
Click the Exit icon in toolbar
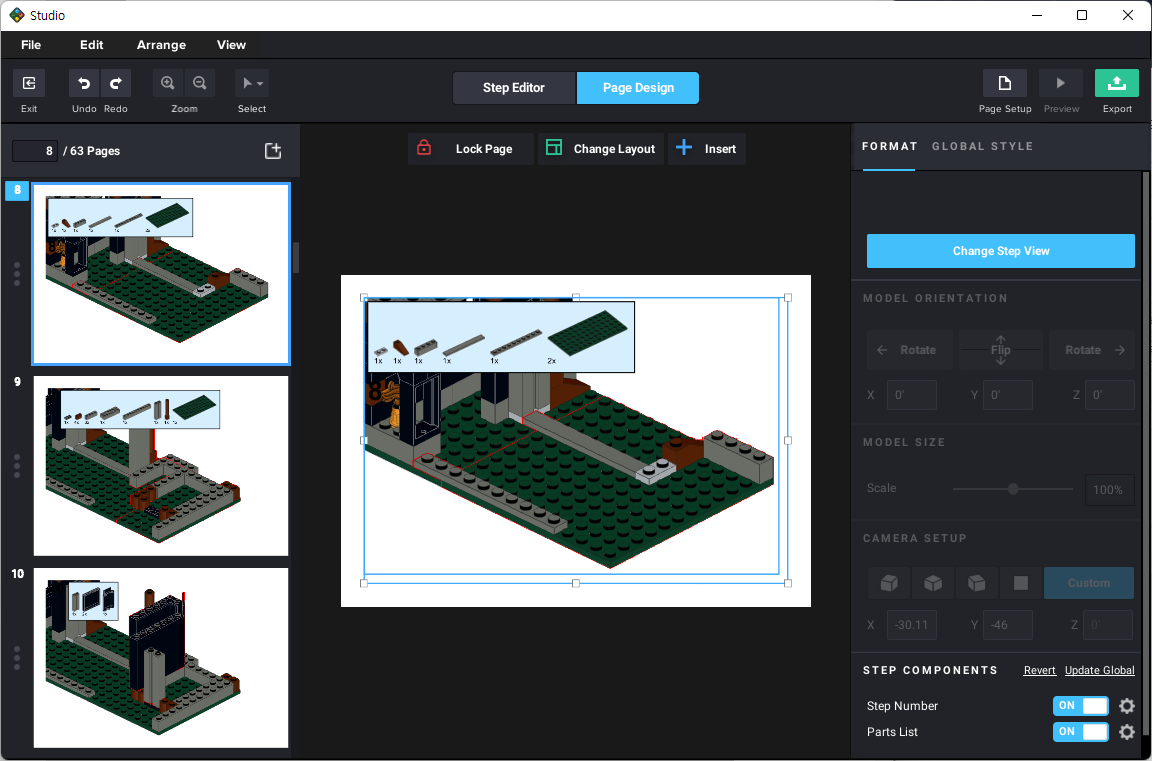pyautogui.click(x=29, y=83)
